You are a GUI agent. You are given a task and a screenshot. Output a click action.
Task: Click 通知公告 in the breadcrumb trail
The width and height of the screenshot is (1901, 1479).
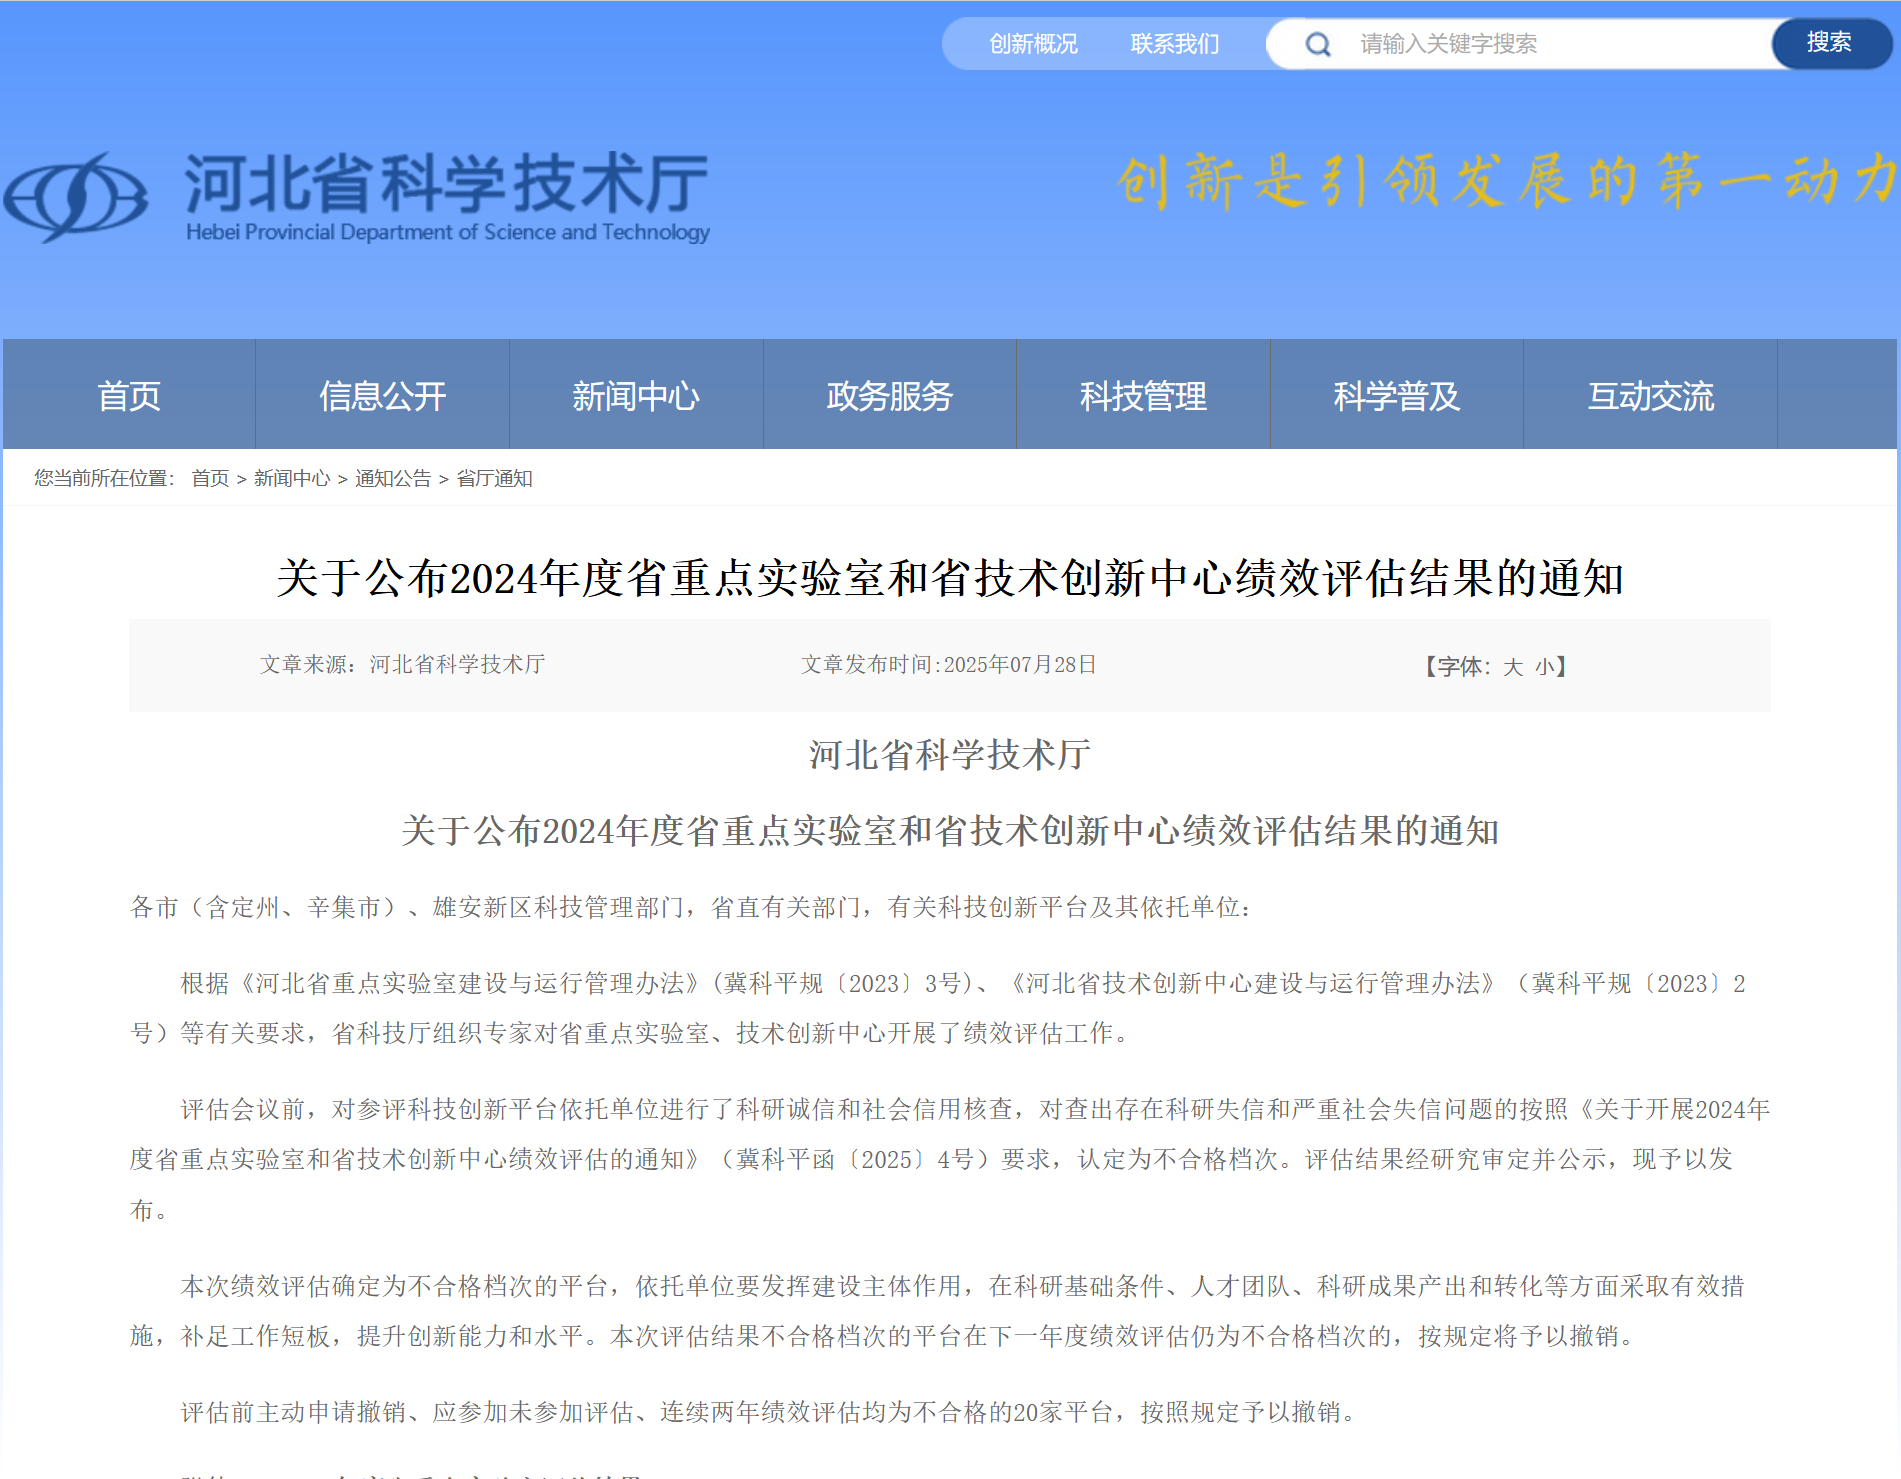point(393,478)
